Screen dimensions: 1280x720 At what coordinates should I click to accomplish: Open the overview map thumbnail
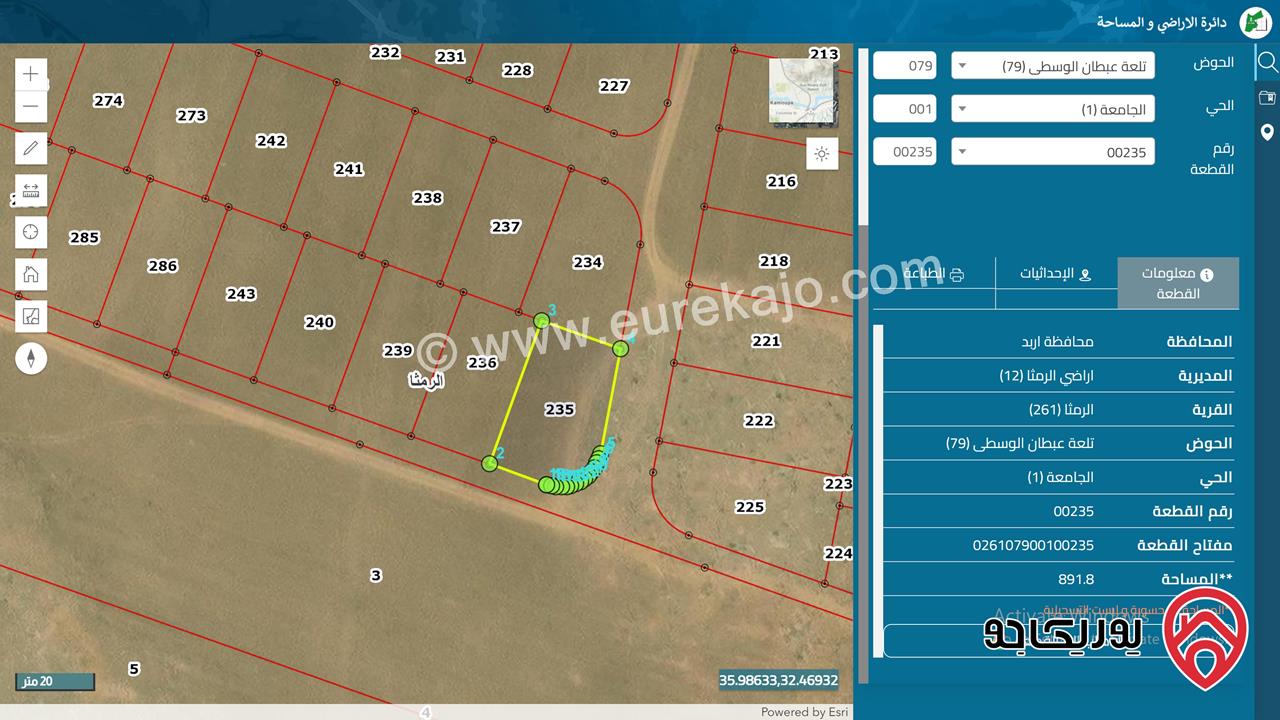pyautogui.click(x=803, y=90)
